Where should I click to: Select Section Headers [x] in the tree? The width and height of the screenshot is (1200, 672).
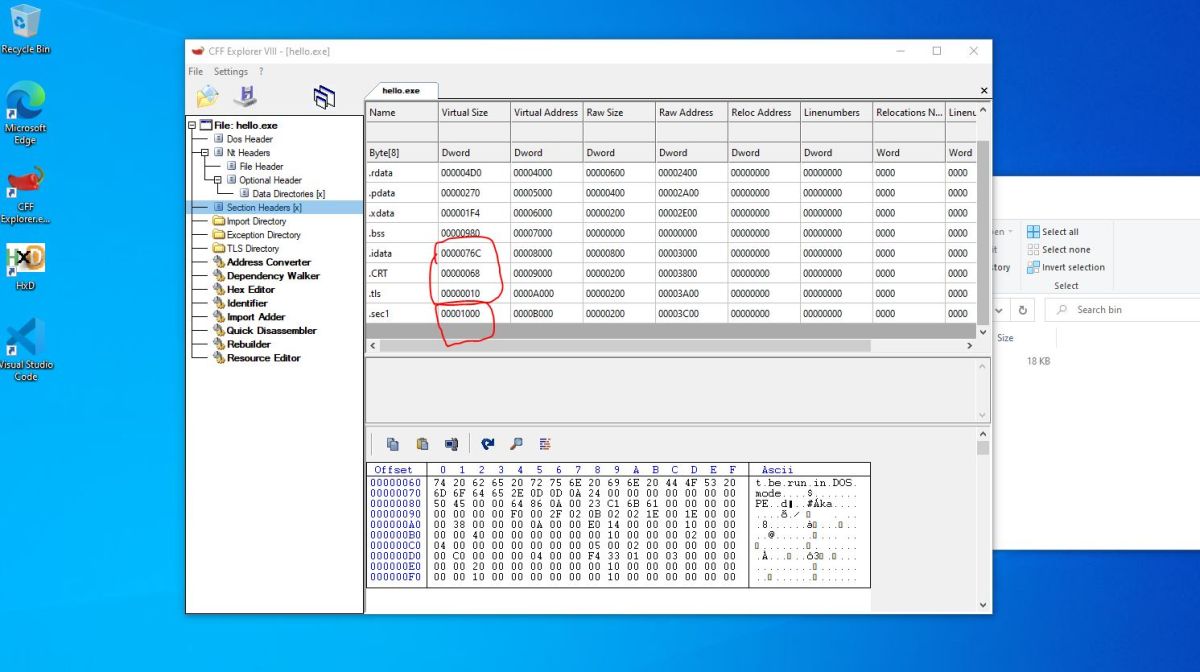pyautogui.click(x=264, y=207)
